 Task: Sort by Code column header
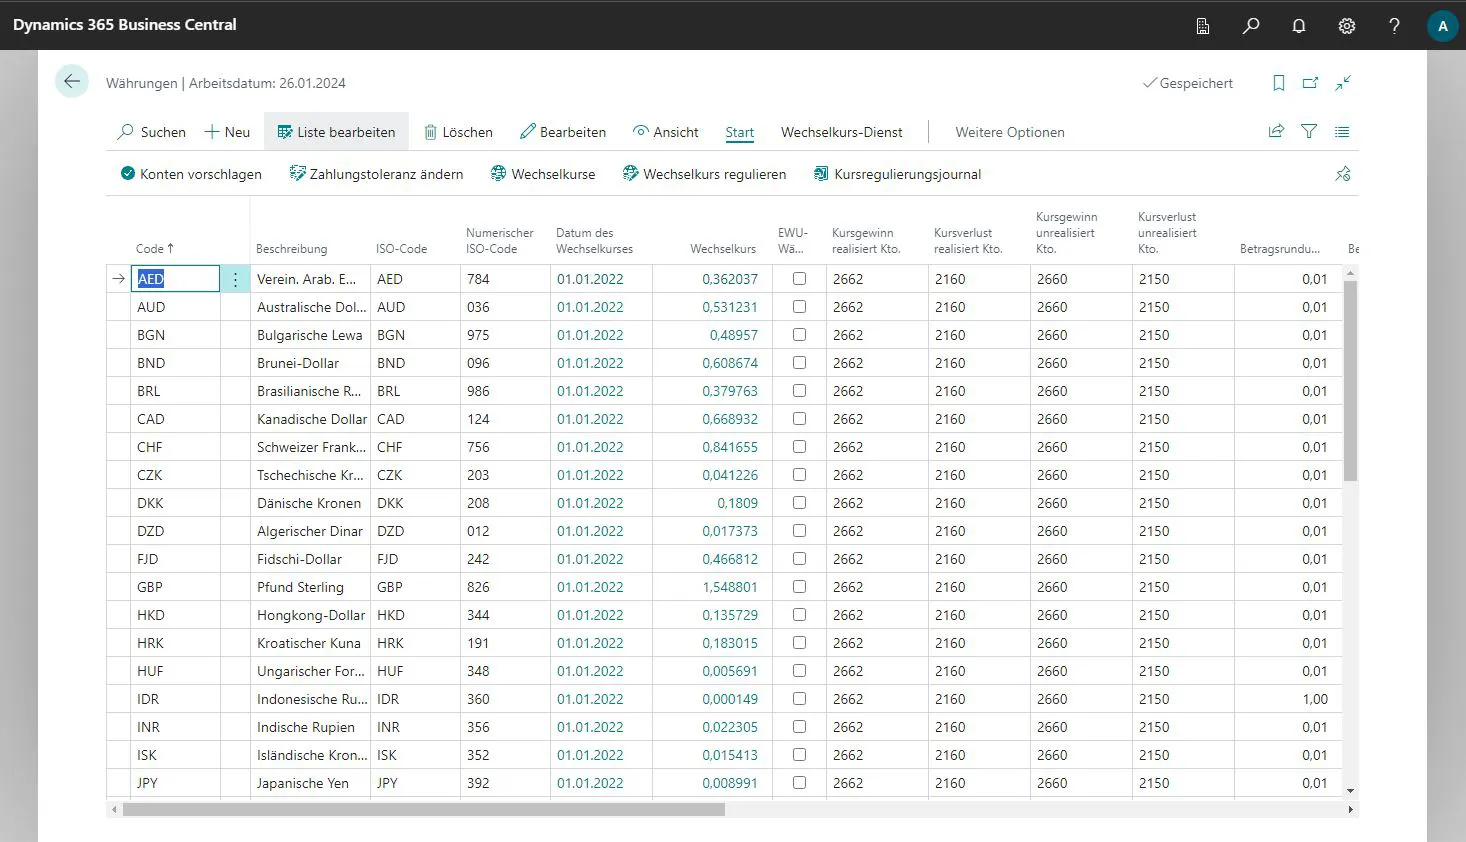tap(155, 249)
